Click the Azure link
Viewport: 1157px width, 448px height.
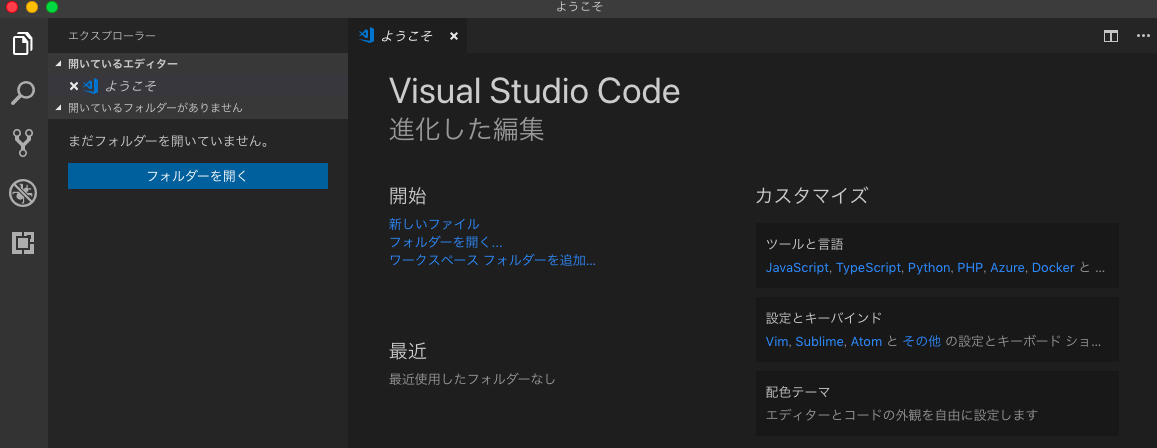pos(1007,268)
